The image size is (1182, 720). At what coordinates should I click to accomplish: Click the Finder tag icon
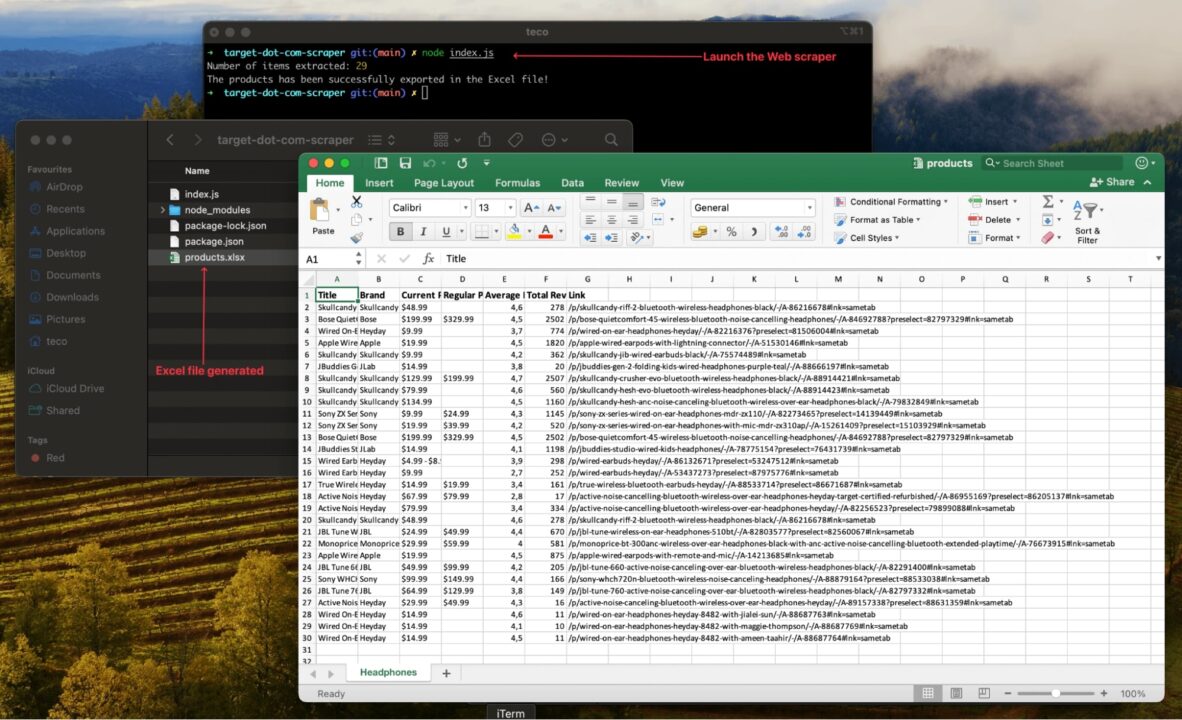pyautogui.click(x=516, y=139)
